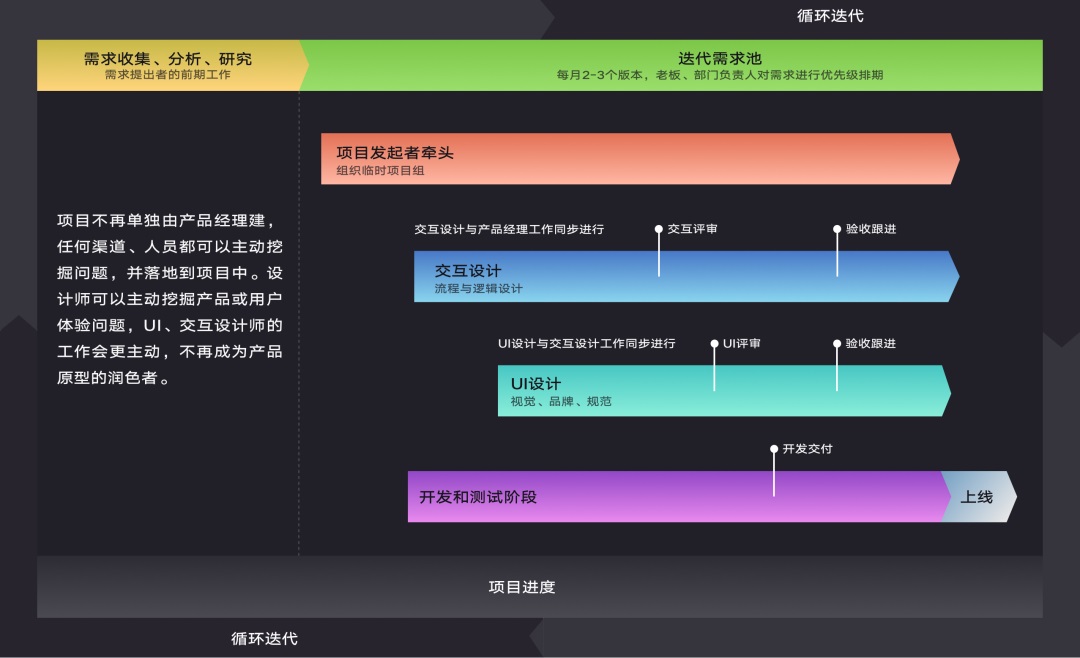Expand the 验收跟进 marker above 交互设计

pyautogui.click(x=836, y=229)
